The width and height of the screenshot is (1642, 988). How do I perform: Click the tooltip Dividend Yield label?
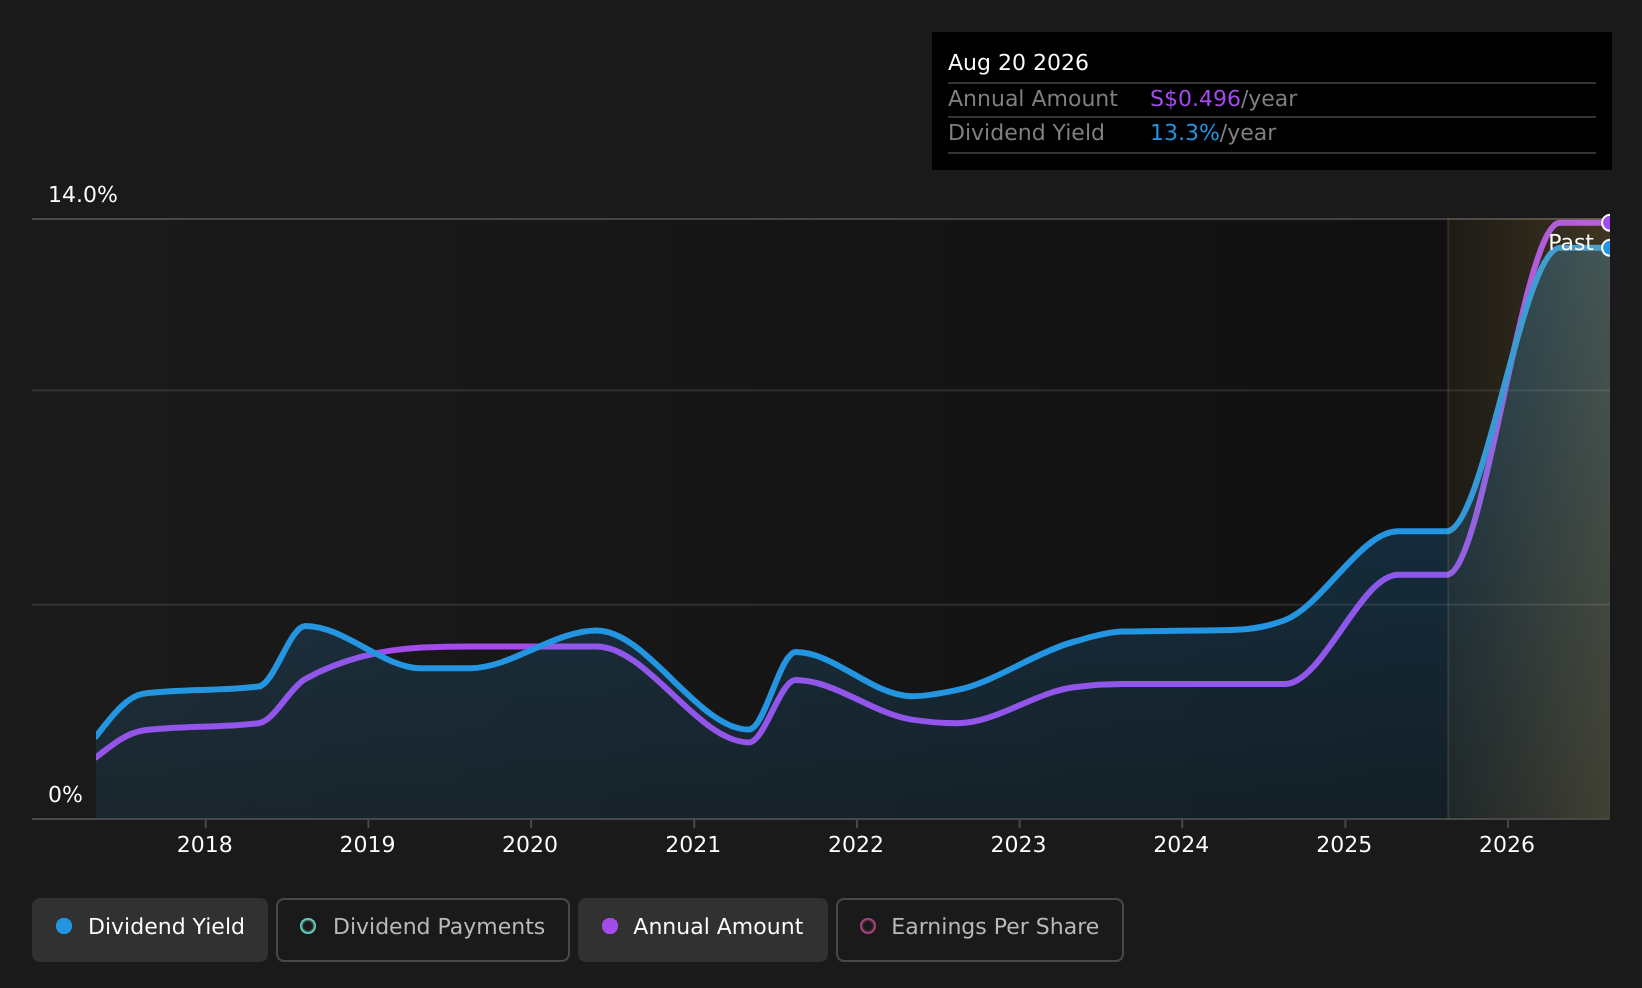coord(1026,133)
